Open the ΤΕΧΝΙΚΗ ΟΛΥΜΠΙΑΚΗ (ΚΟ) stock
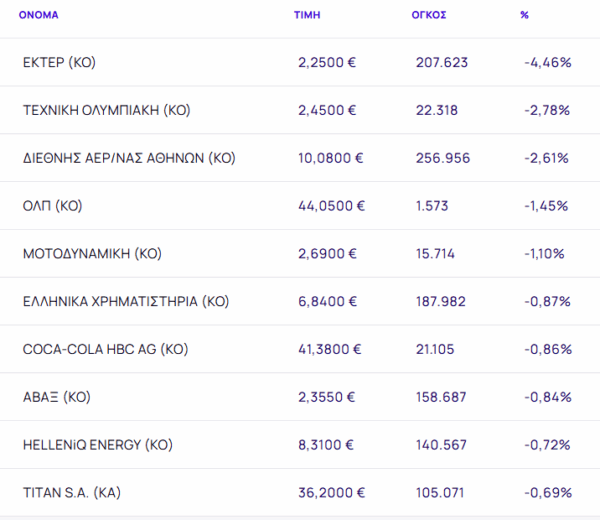 point(107,110)
